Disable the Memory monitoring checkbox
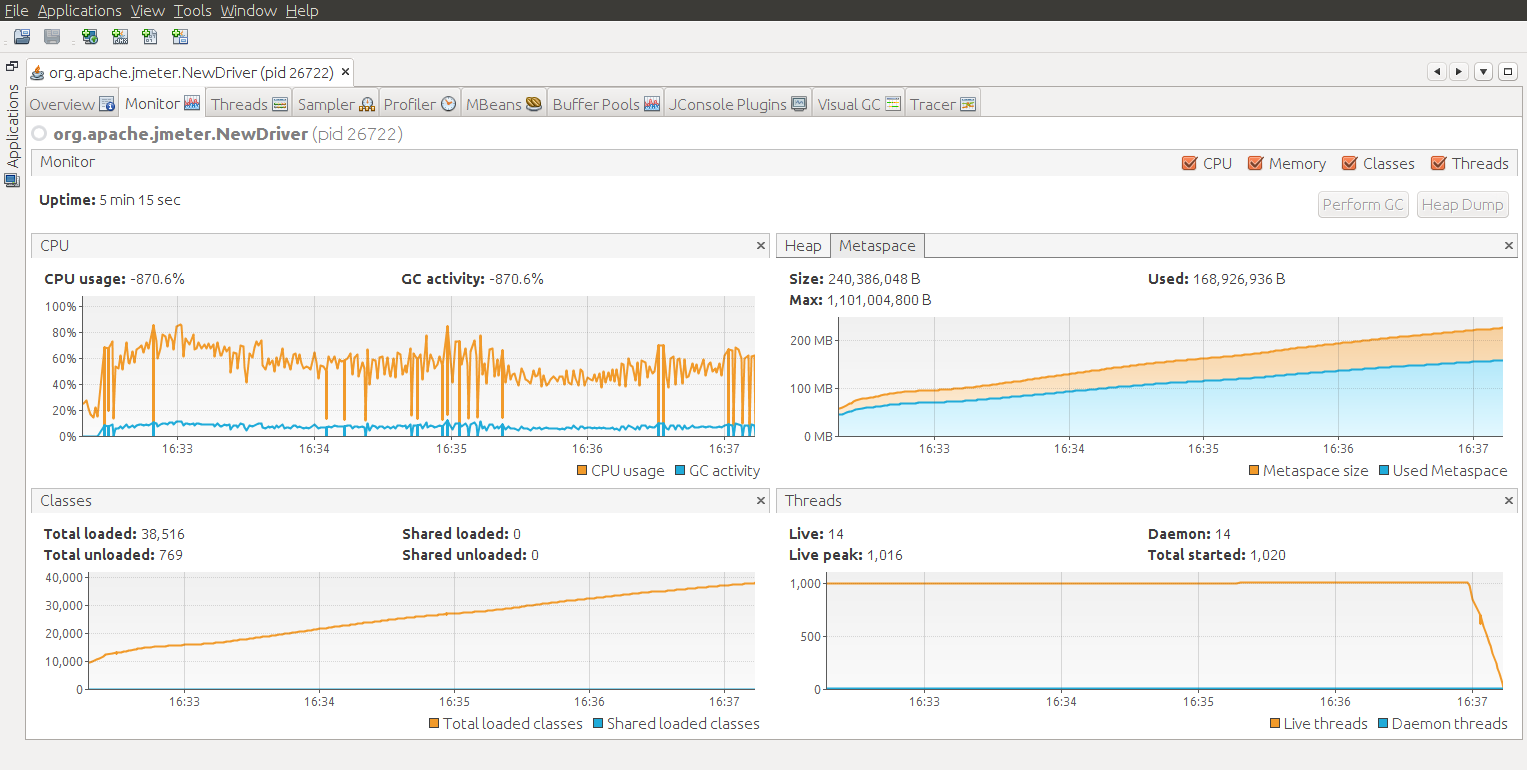The height and width of the screenshot is (770, 1527). [x=1257, y=163]
